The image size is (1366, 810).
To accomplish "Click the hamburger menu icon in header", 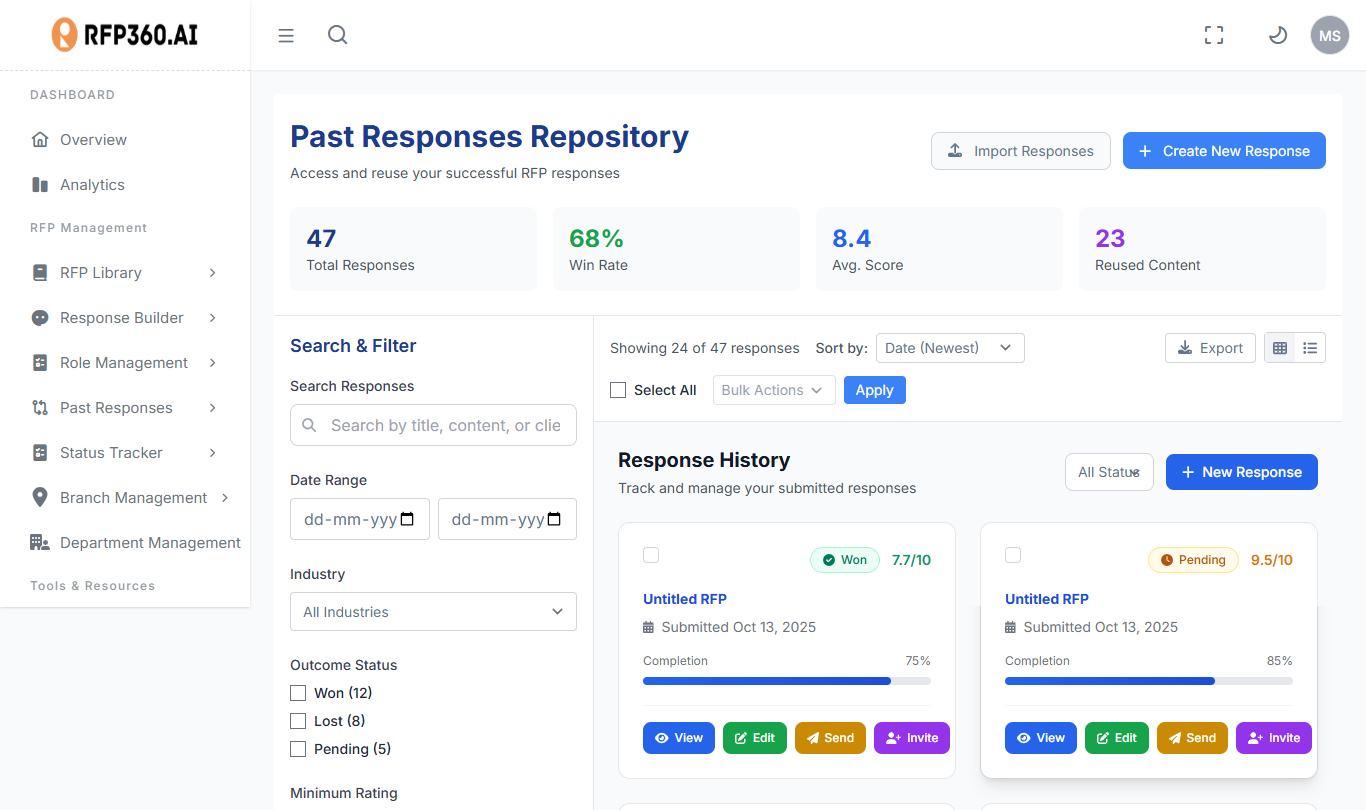I will [x=286, y=36].
